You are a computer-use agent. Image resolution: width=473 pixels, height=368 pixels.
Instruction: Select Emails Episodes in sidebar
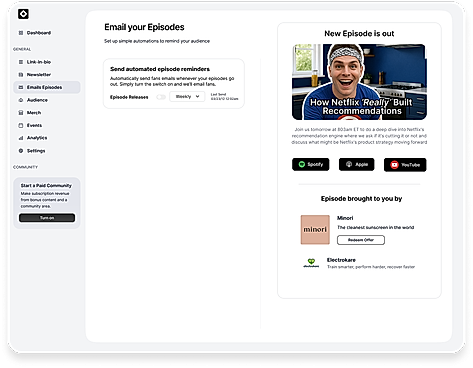[x=47, y=87]
